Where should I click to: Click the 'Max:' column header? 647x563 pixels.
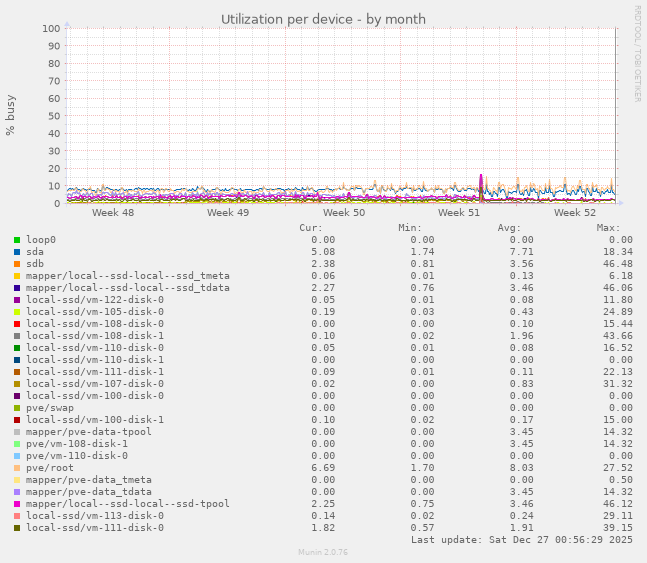tap(608, 228)
